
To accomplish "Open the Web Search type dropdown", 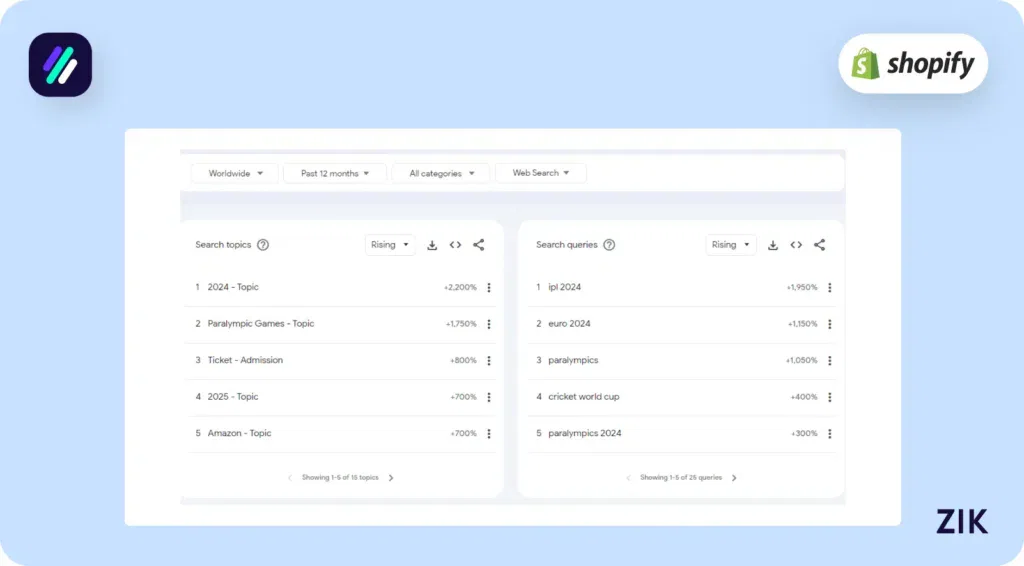I will [540, 173].
